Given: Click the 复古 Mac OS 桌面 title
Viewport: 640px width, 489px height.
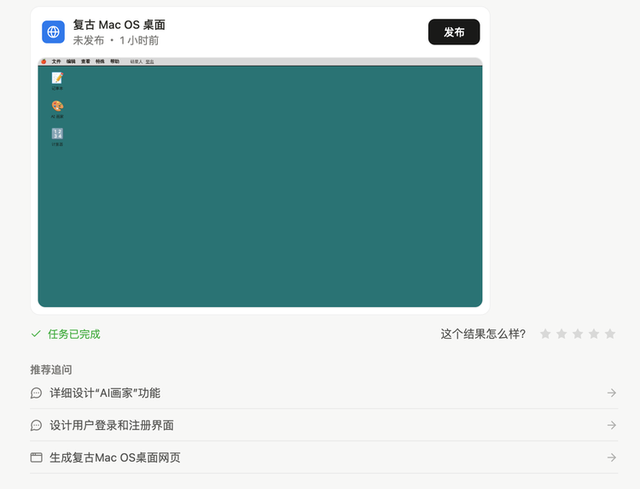Looking at the screenshot, I should click(x=119, y=25).
